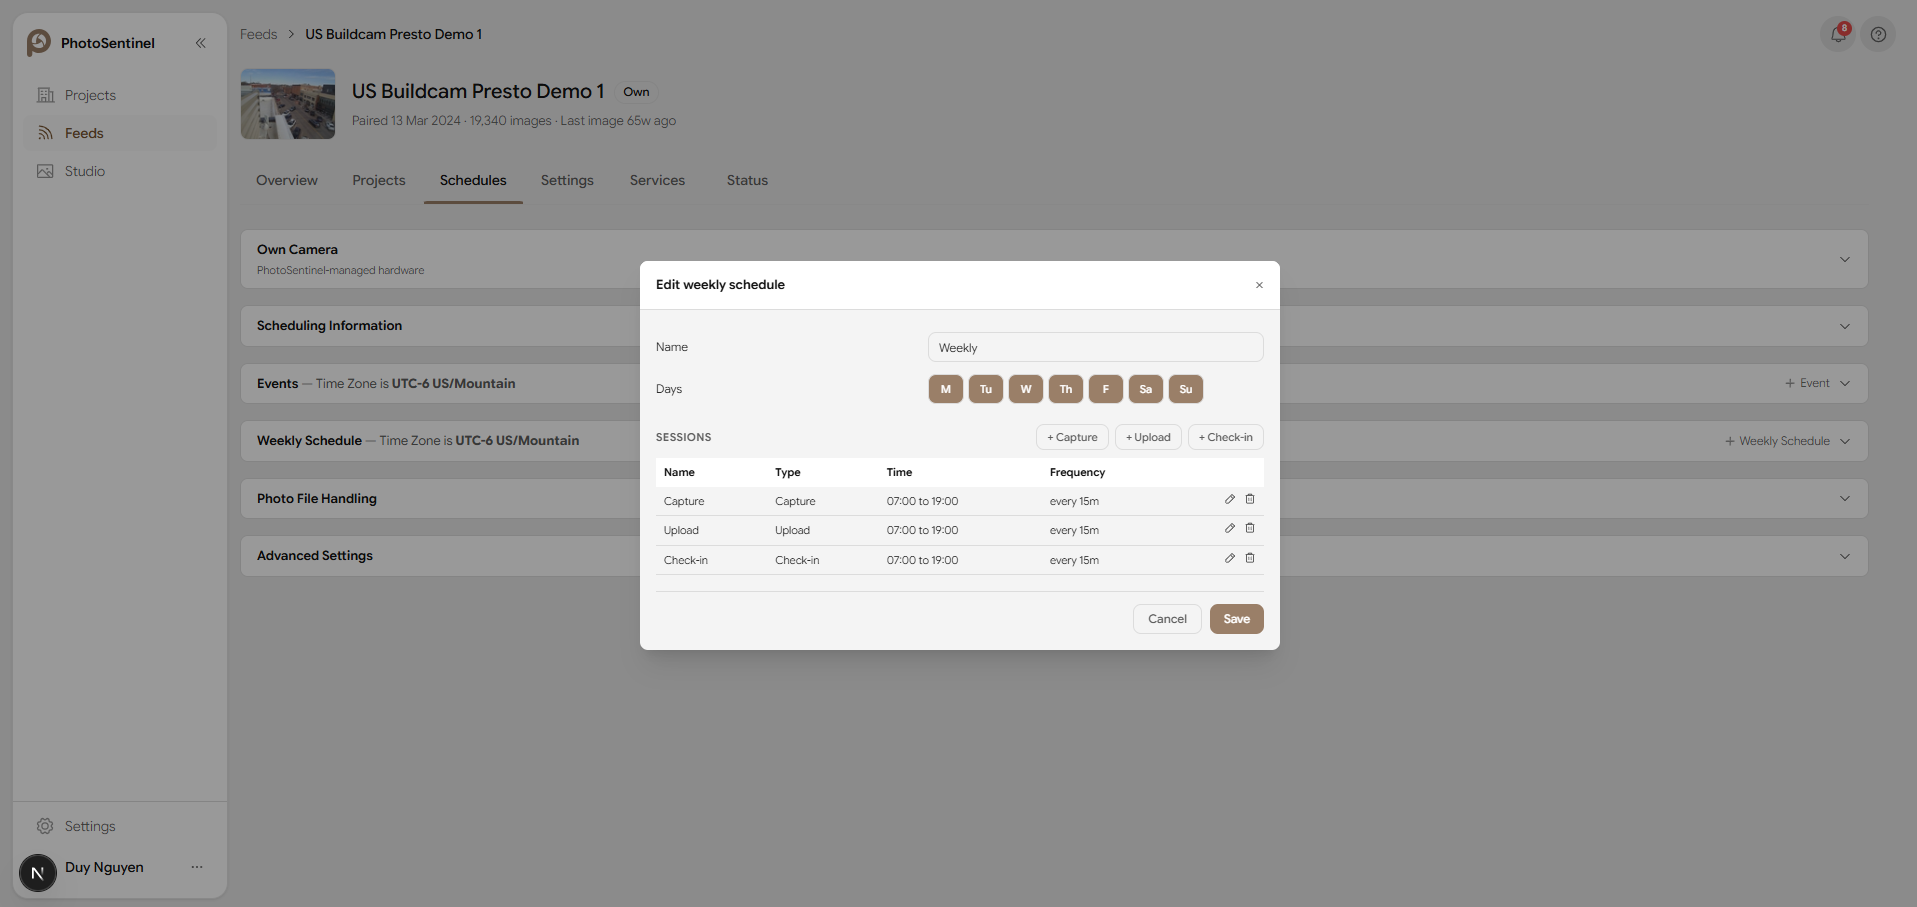Add an Upload session
The image size is (1917, 907).
pos(1148,437)
